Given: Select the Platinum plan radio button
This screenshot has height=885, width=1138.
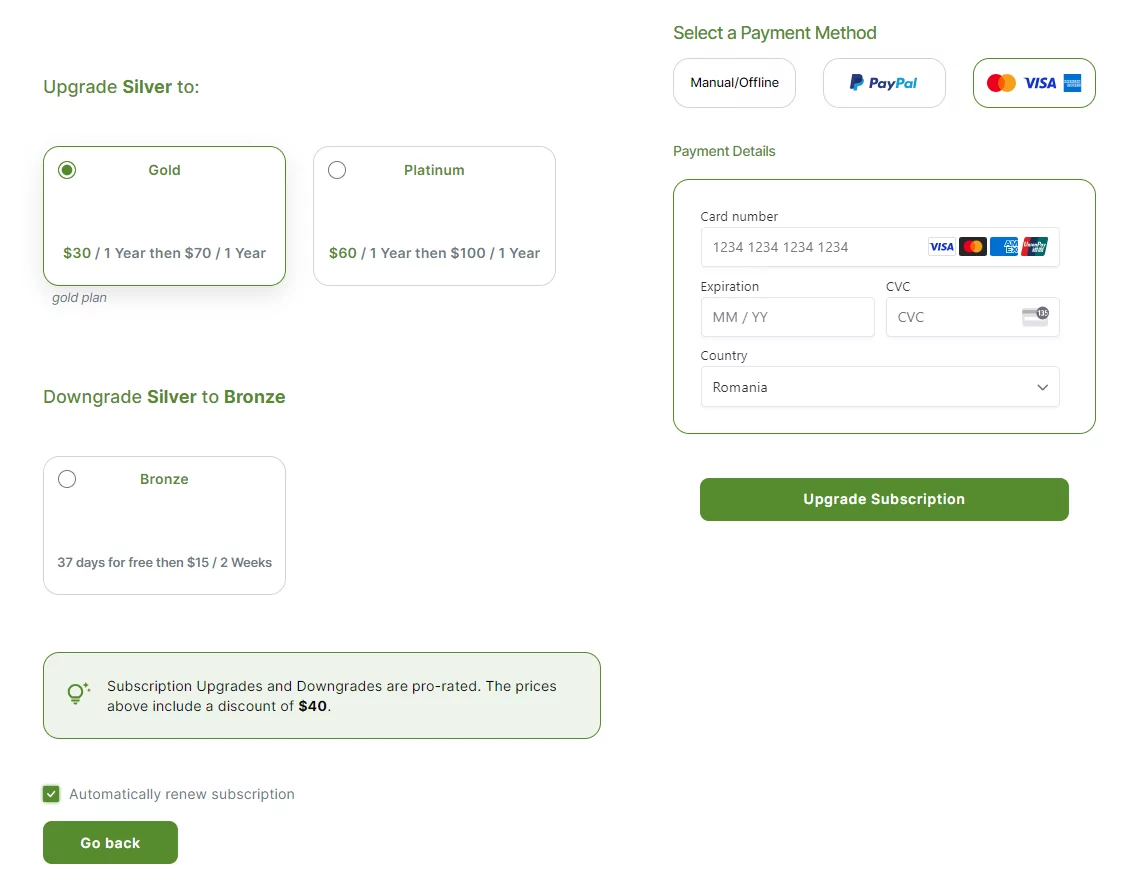Looking at the screenshot, I should click(x=337, y=170).
